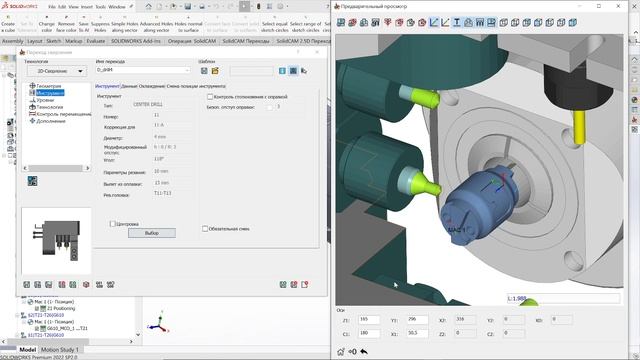Click the C1 axis value field in preview
Viewport: 640px width, 360px height.
tap(369, 333)
